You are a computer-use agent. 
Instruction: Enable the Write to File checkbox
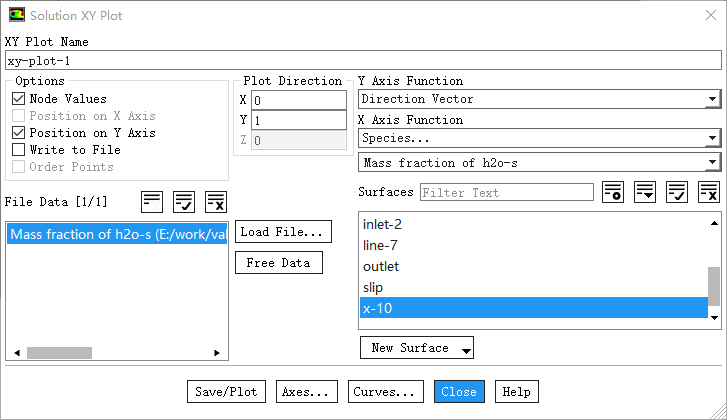pyautogui.click(x=19, y=150)
